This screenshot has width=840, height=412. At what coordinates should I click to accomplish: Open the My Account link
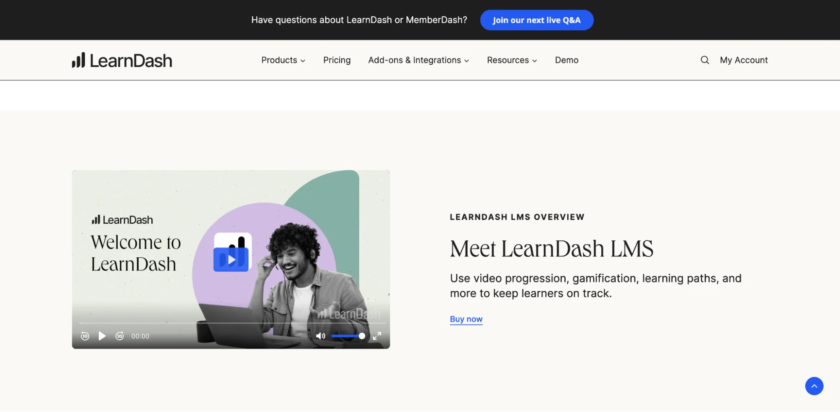tap(743, 60)
